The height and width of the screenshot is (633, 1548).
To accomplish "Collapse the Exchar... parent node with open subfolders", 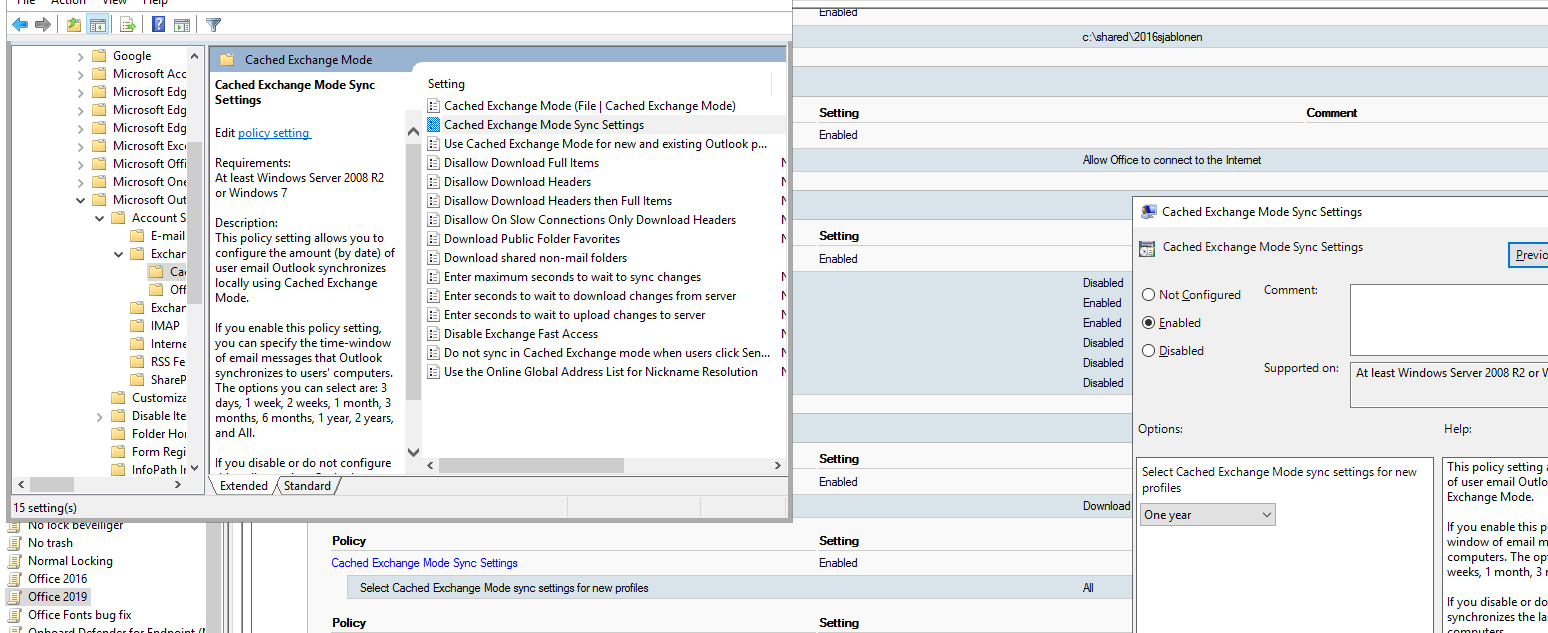I will coord(118,254).
